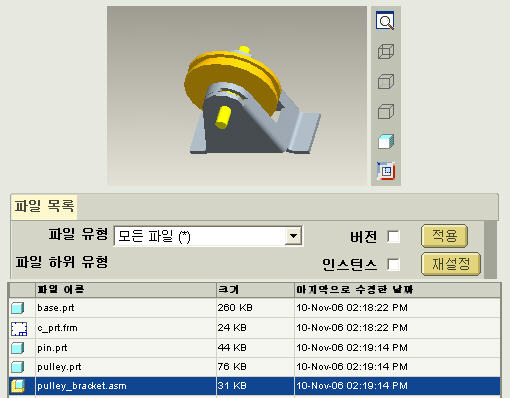Click the base.prt part file icon
This screenshot has width=510, height=398.
(x=18, y=308)
